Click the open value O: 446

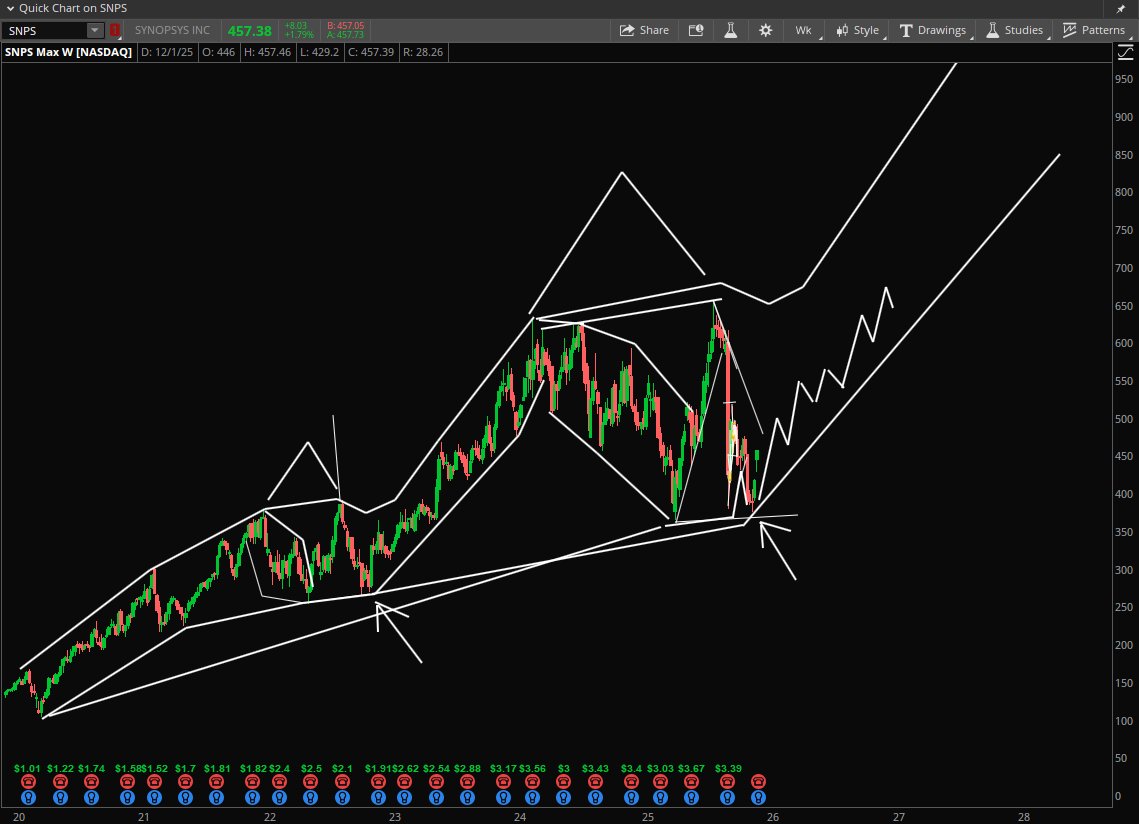point(219,52)
